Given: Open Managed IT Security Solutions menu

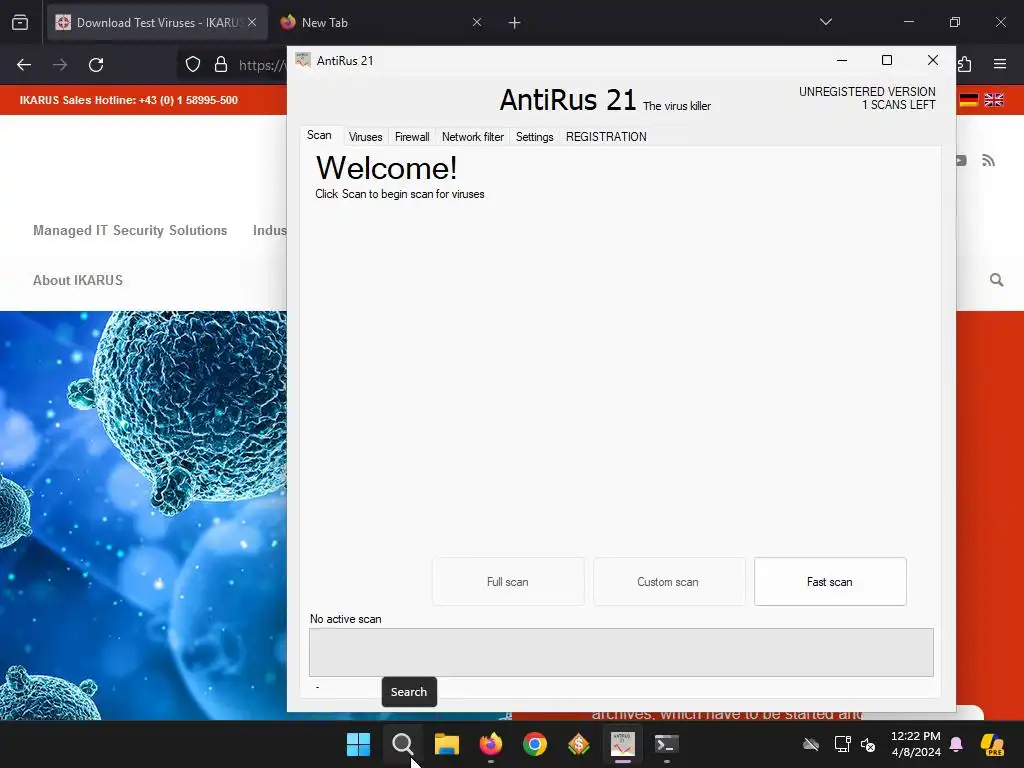Looking at the screenshot, I should [x=130, y=231].
